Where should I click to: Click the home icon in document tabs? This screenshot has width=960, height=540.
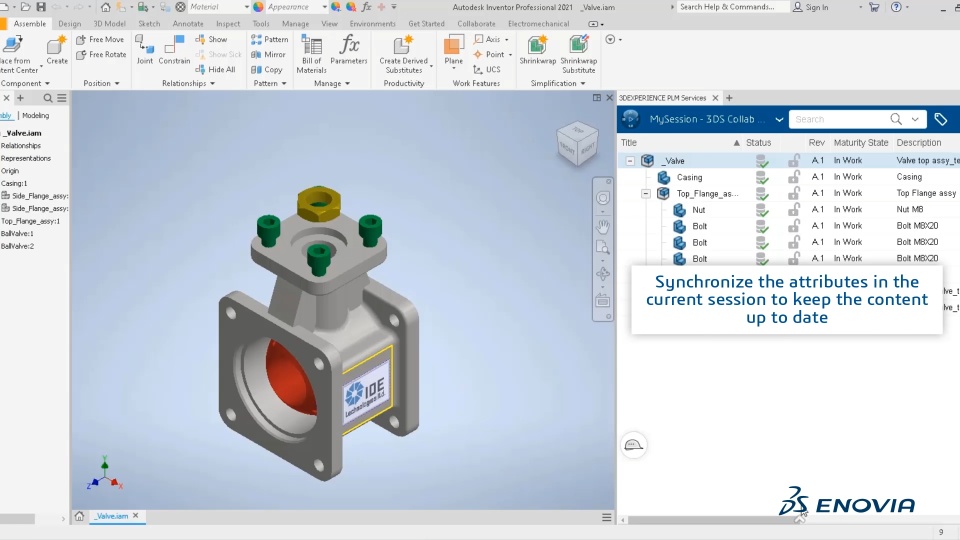(80, 516)
